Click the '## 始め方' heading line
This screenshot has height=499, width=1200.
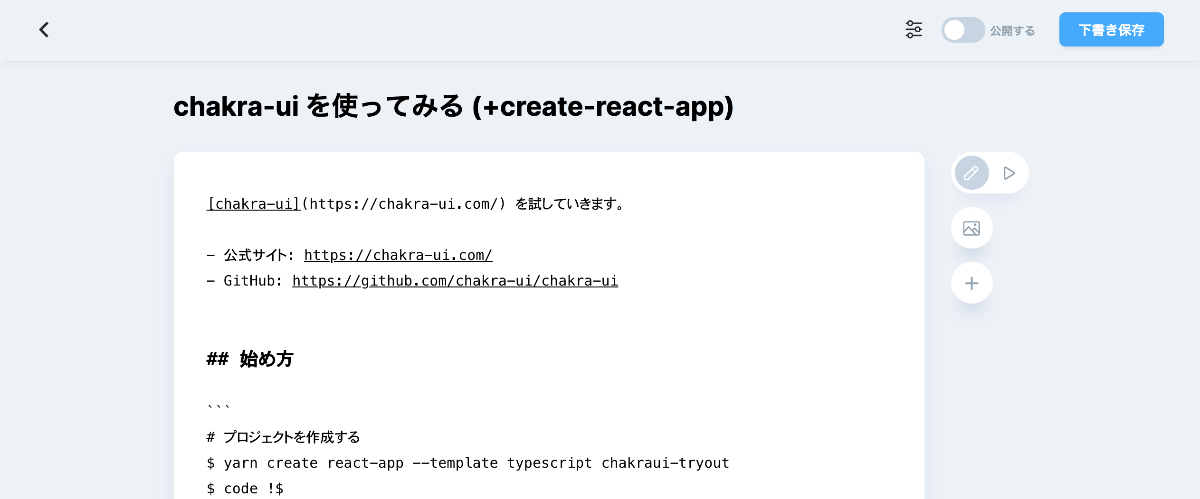pos(250,359)
